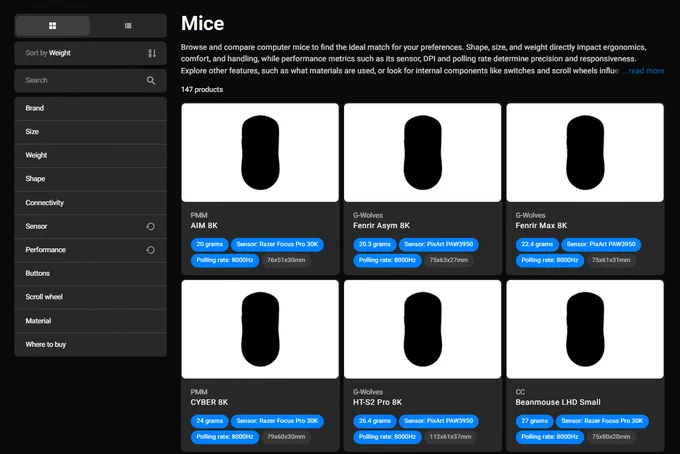Expand the Size filter

pyautogui.click(x=90, y=132)
